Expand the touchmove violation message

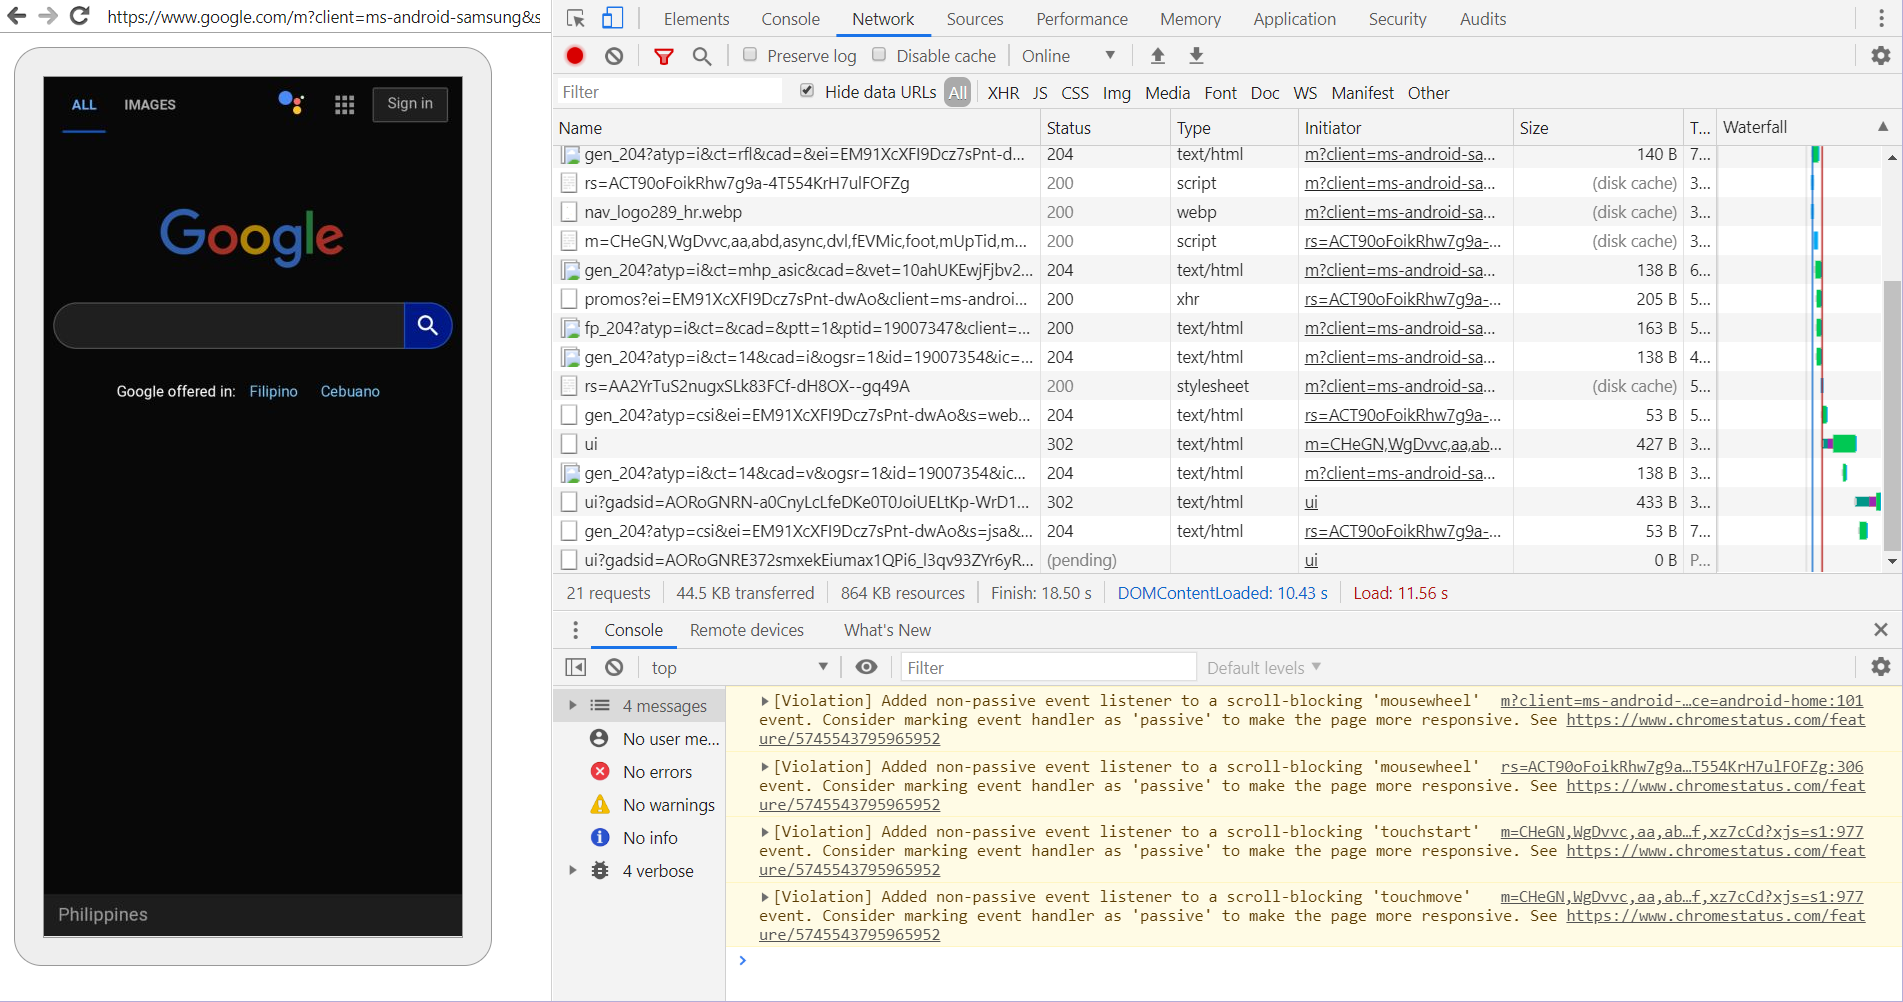tap(765, 897)
